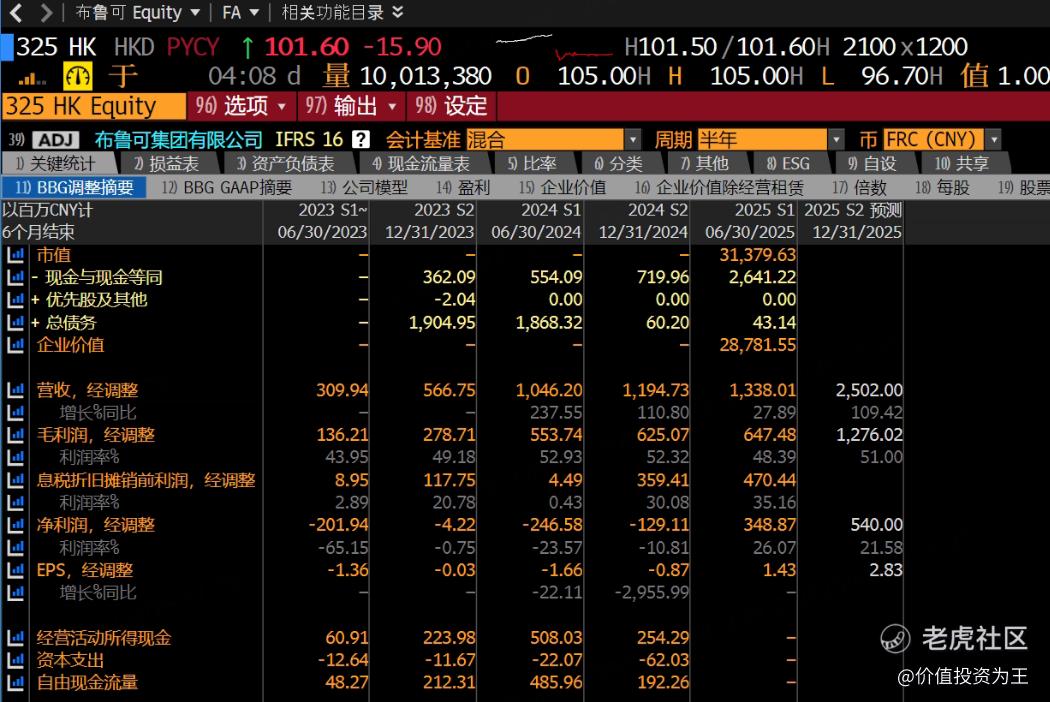Switch to 关键统计 tab
The height and width of the screenshot is (702, 1050).
pos(58,163)
